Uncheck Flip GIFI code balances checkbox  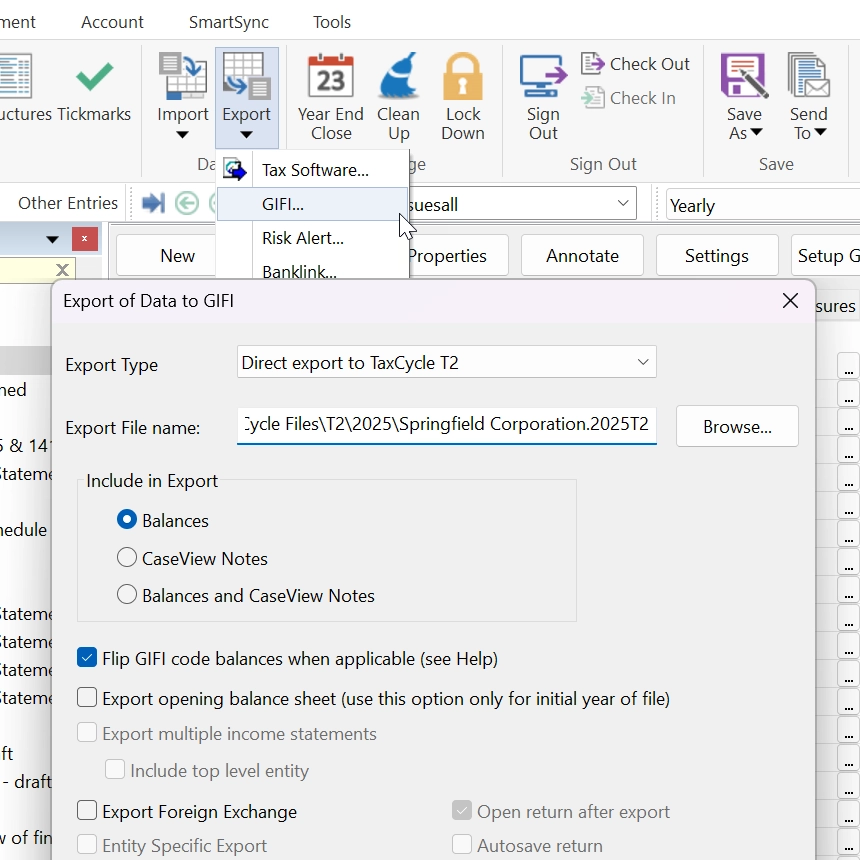coord(87,658)
